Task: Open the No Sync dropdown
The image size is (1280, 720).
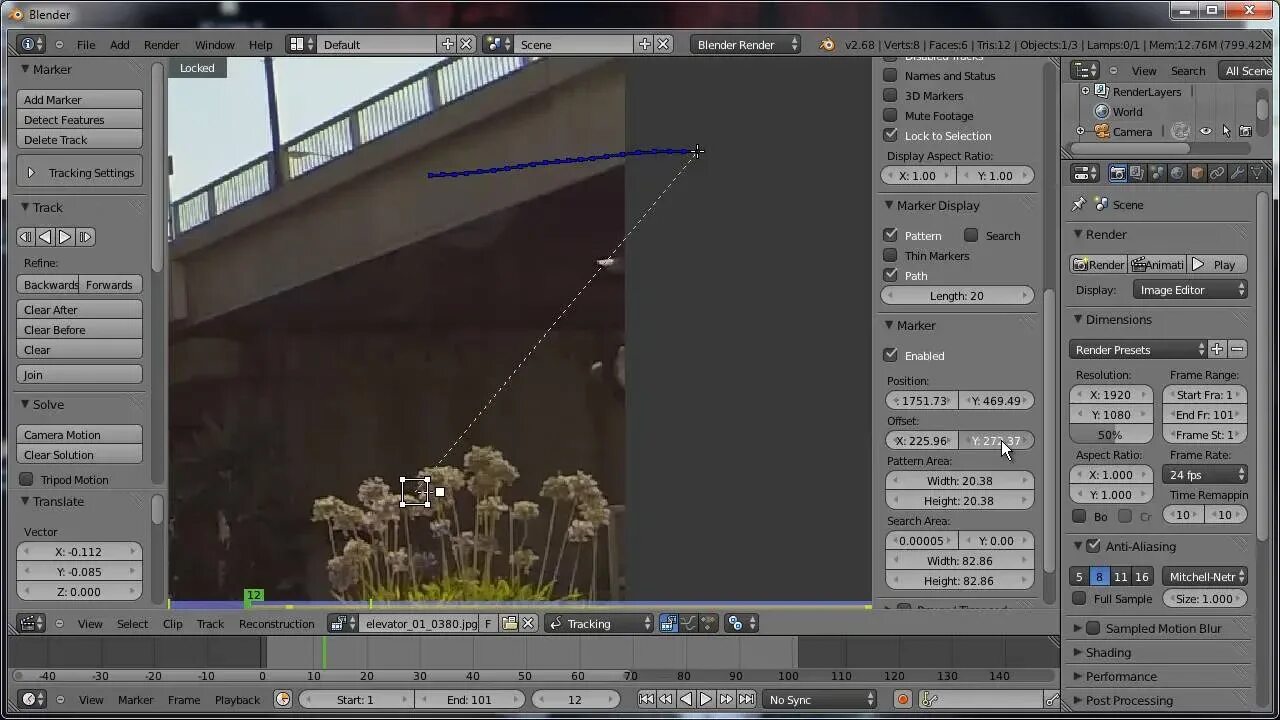Action: tap(820, 699)
